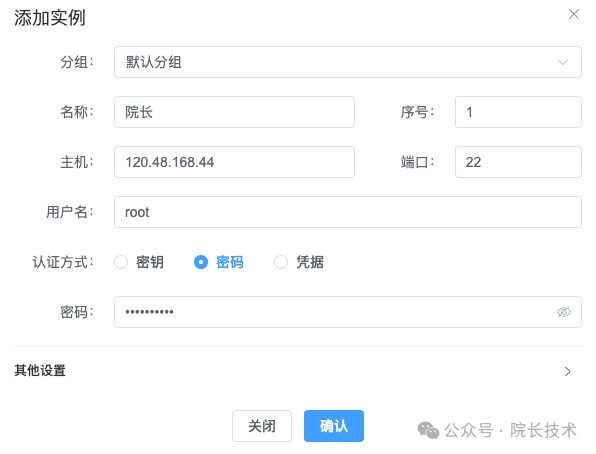Click the 关闭 button
The height and width of the screenshot is (454, 596).
262,426
